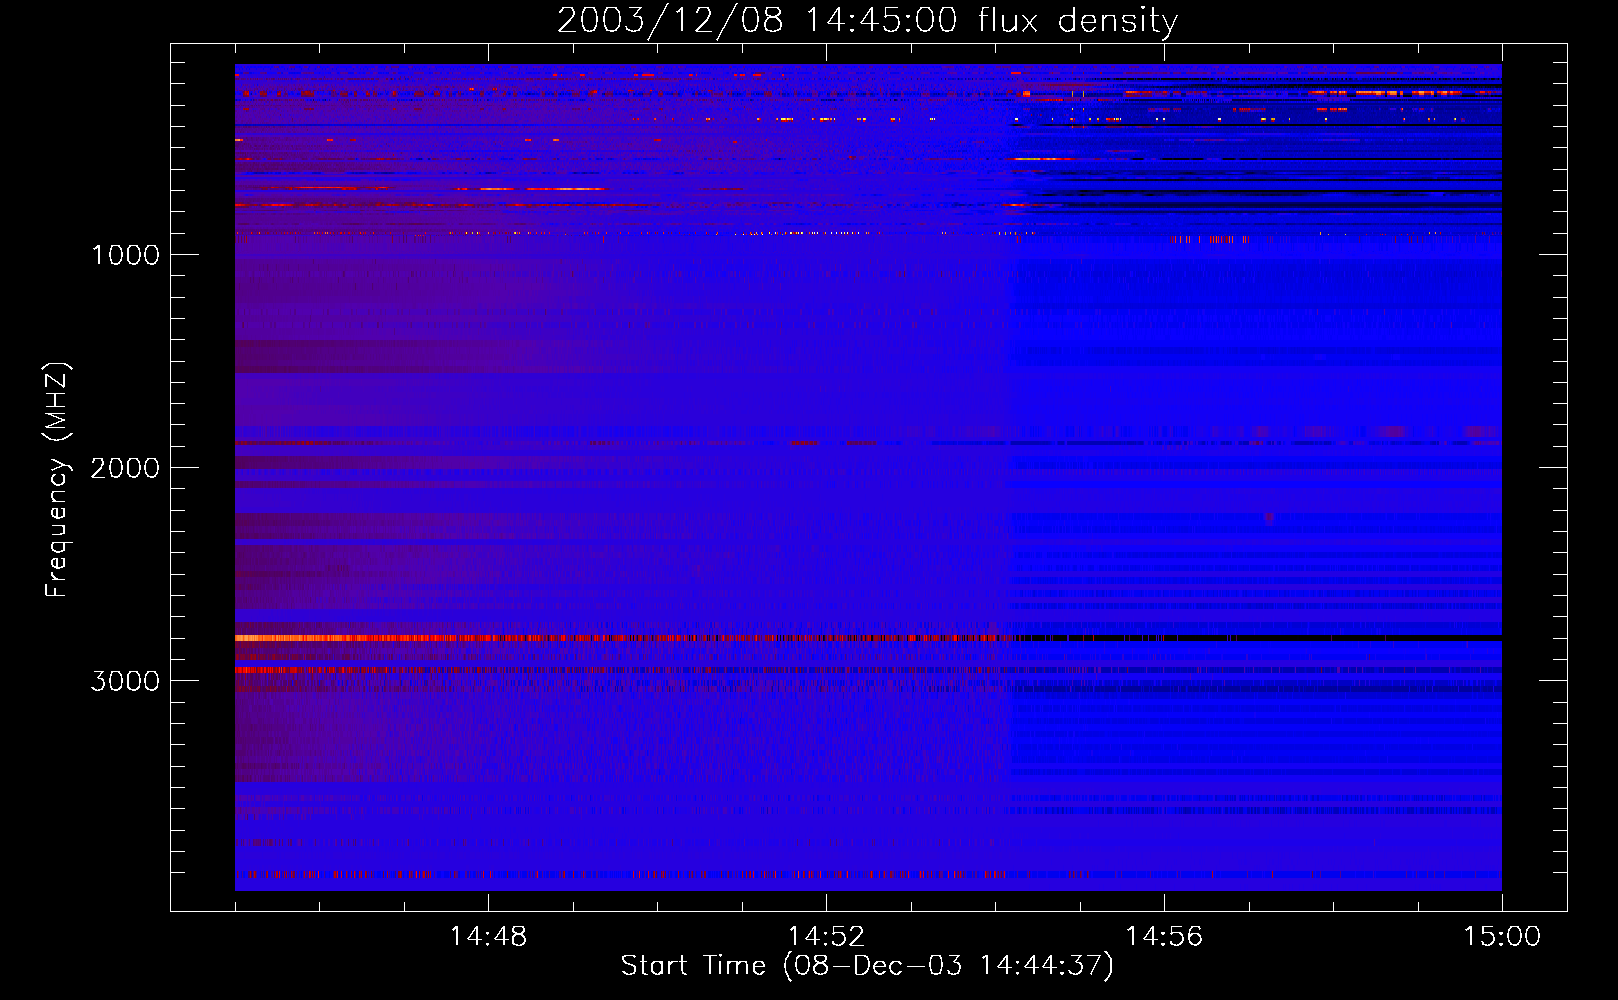This screenshot has width=1618, height=1000.
Task: Click the 2000 frequency tick label
Action: [x=125, y=468]
